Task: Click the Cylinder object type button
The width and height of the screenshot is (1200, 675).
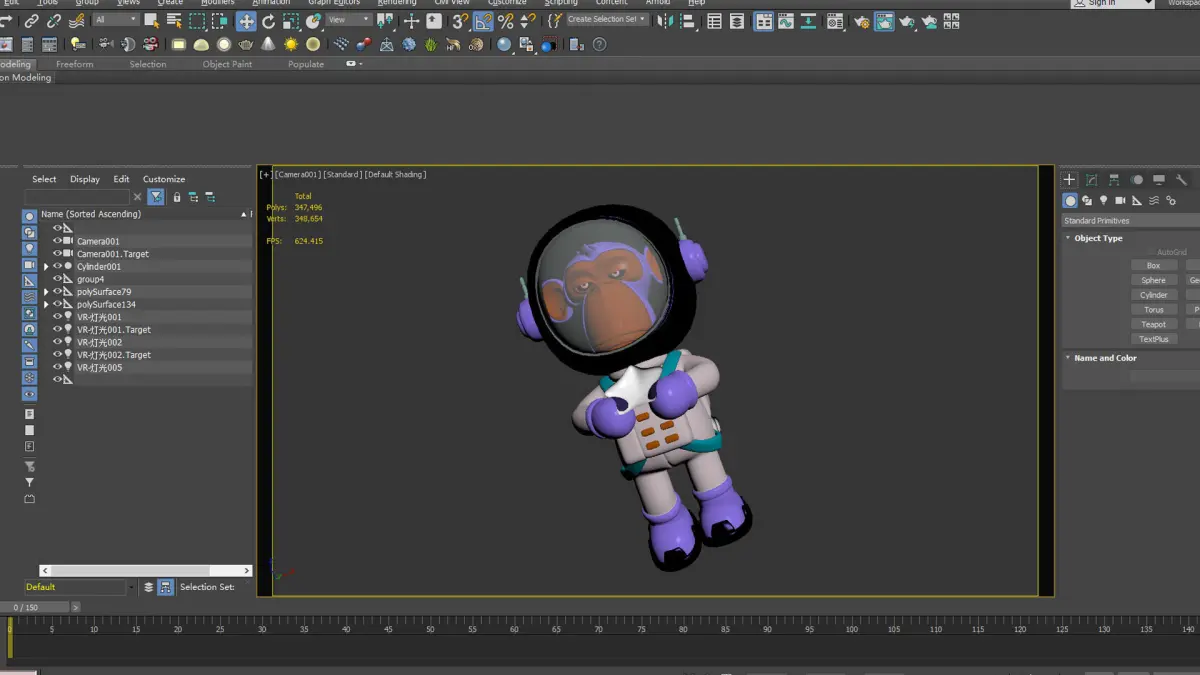Action: point(1153,295)
